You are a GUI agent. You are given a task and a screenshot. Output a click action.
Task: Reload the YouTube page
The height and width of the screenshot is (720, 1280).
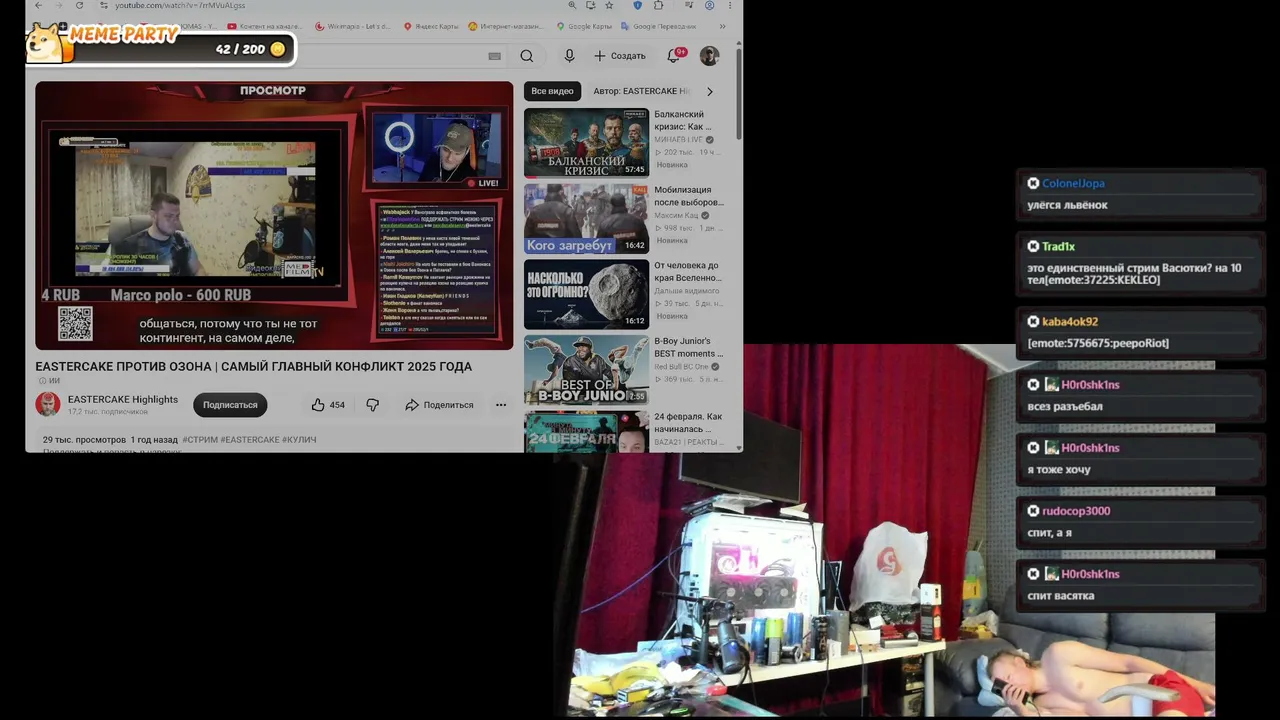click(x=79, y=5)
